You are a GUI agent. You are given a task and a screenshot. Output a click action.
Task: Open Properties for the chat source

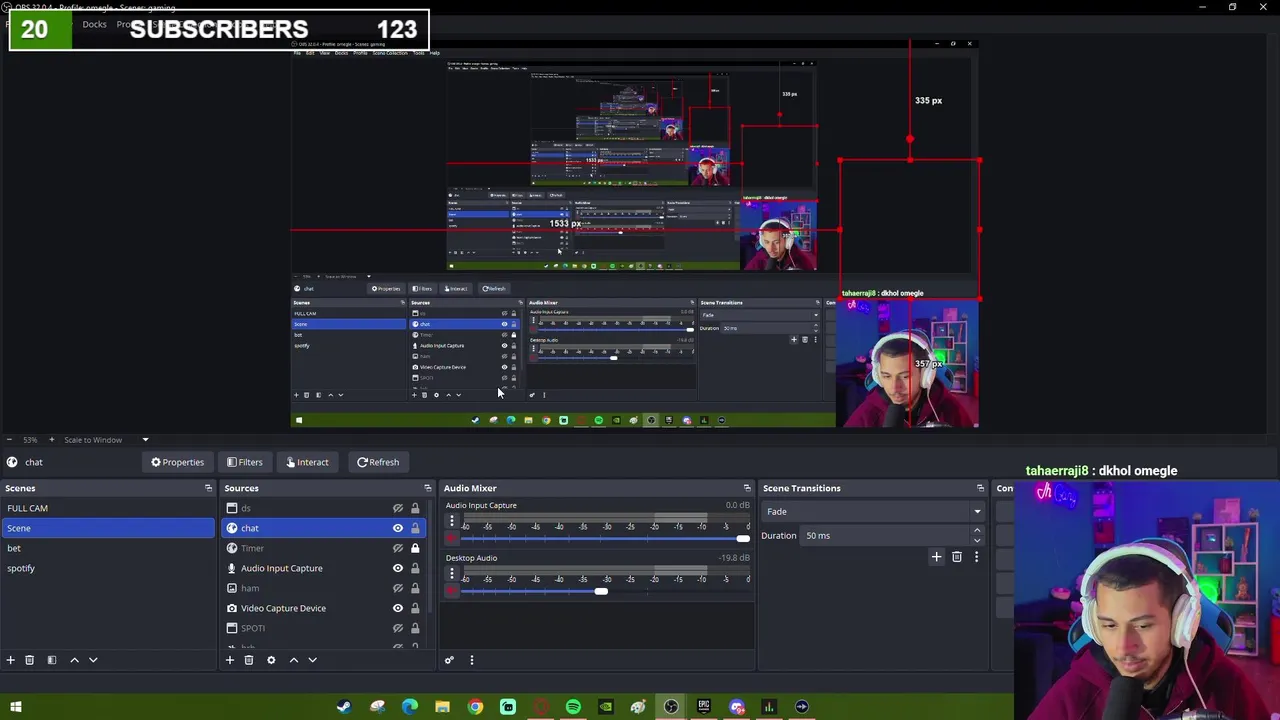point(177,462)
